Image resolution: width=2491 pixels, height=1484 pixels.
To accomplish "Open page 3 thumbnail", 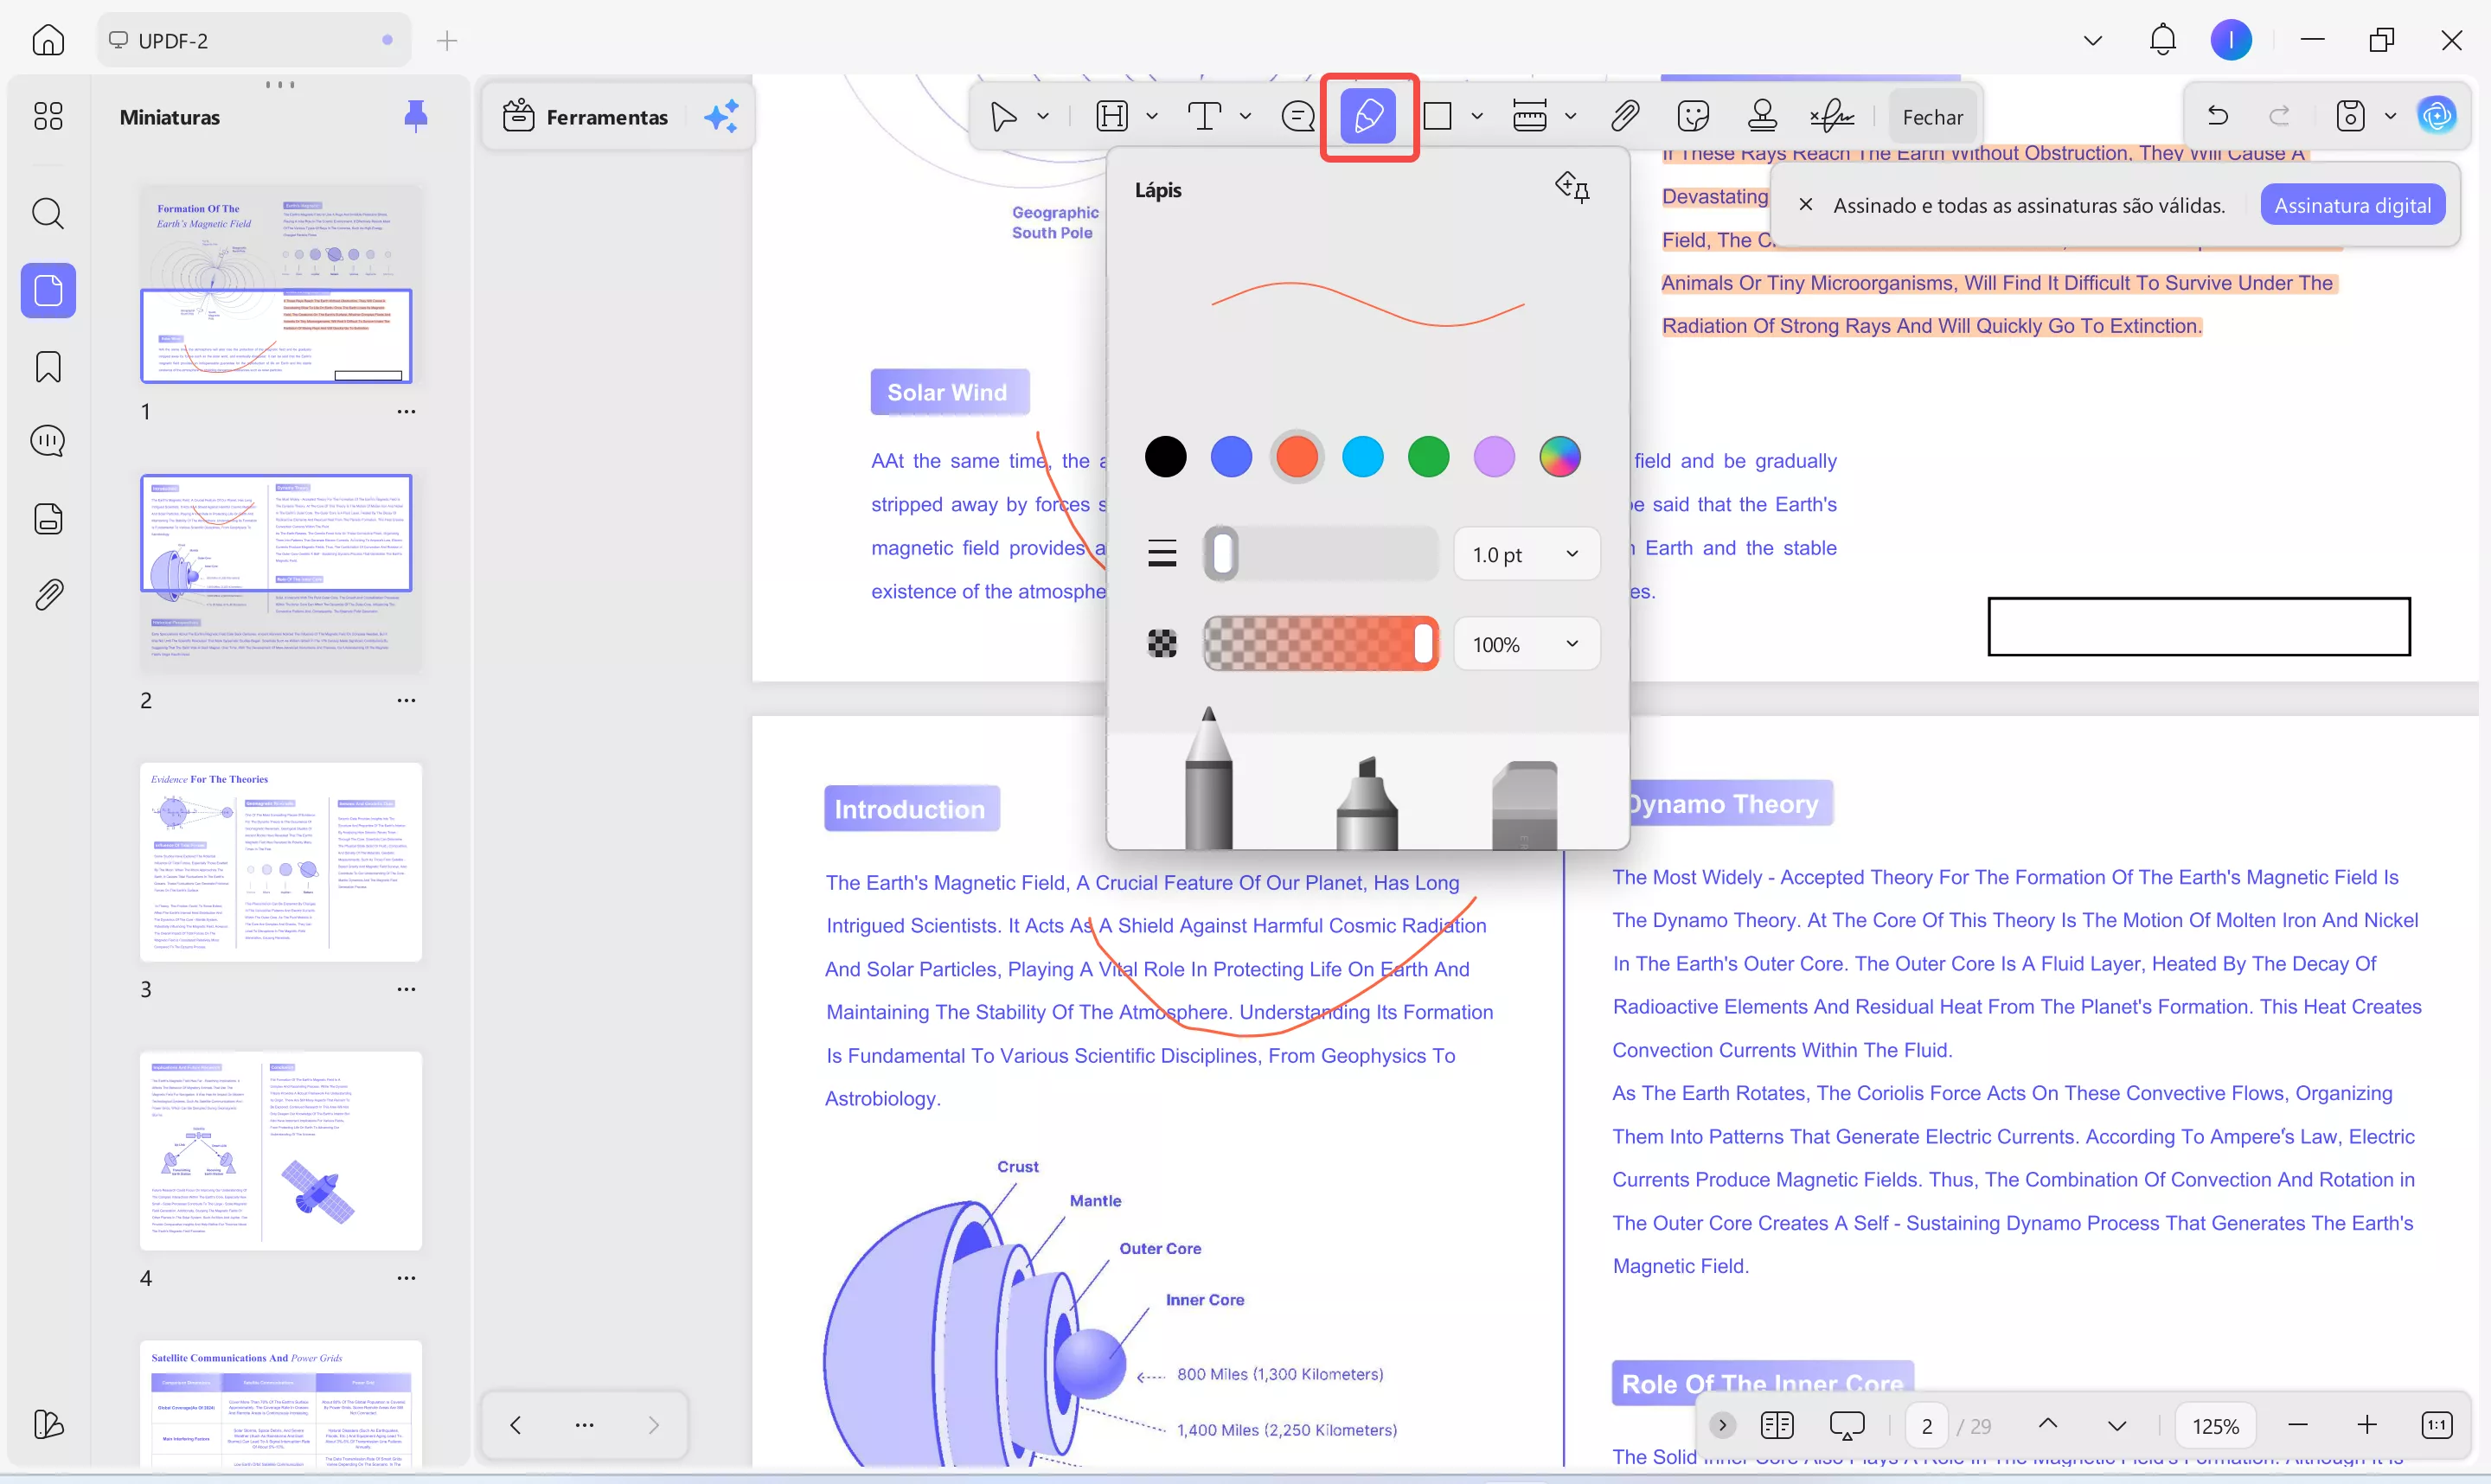I will pyautogui.click(x=281, y=862).
